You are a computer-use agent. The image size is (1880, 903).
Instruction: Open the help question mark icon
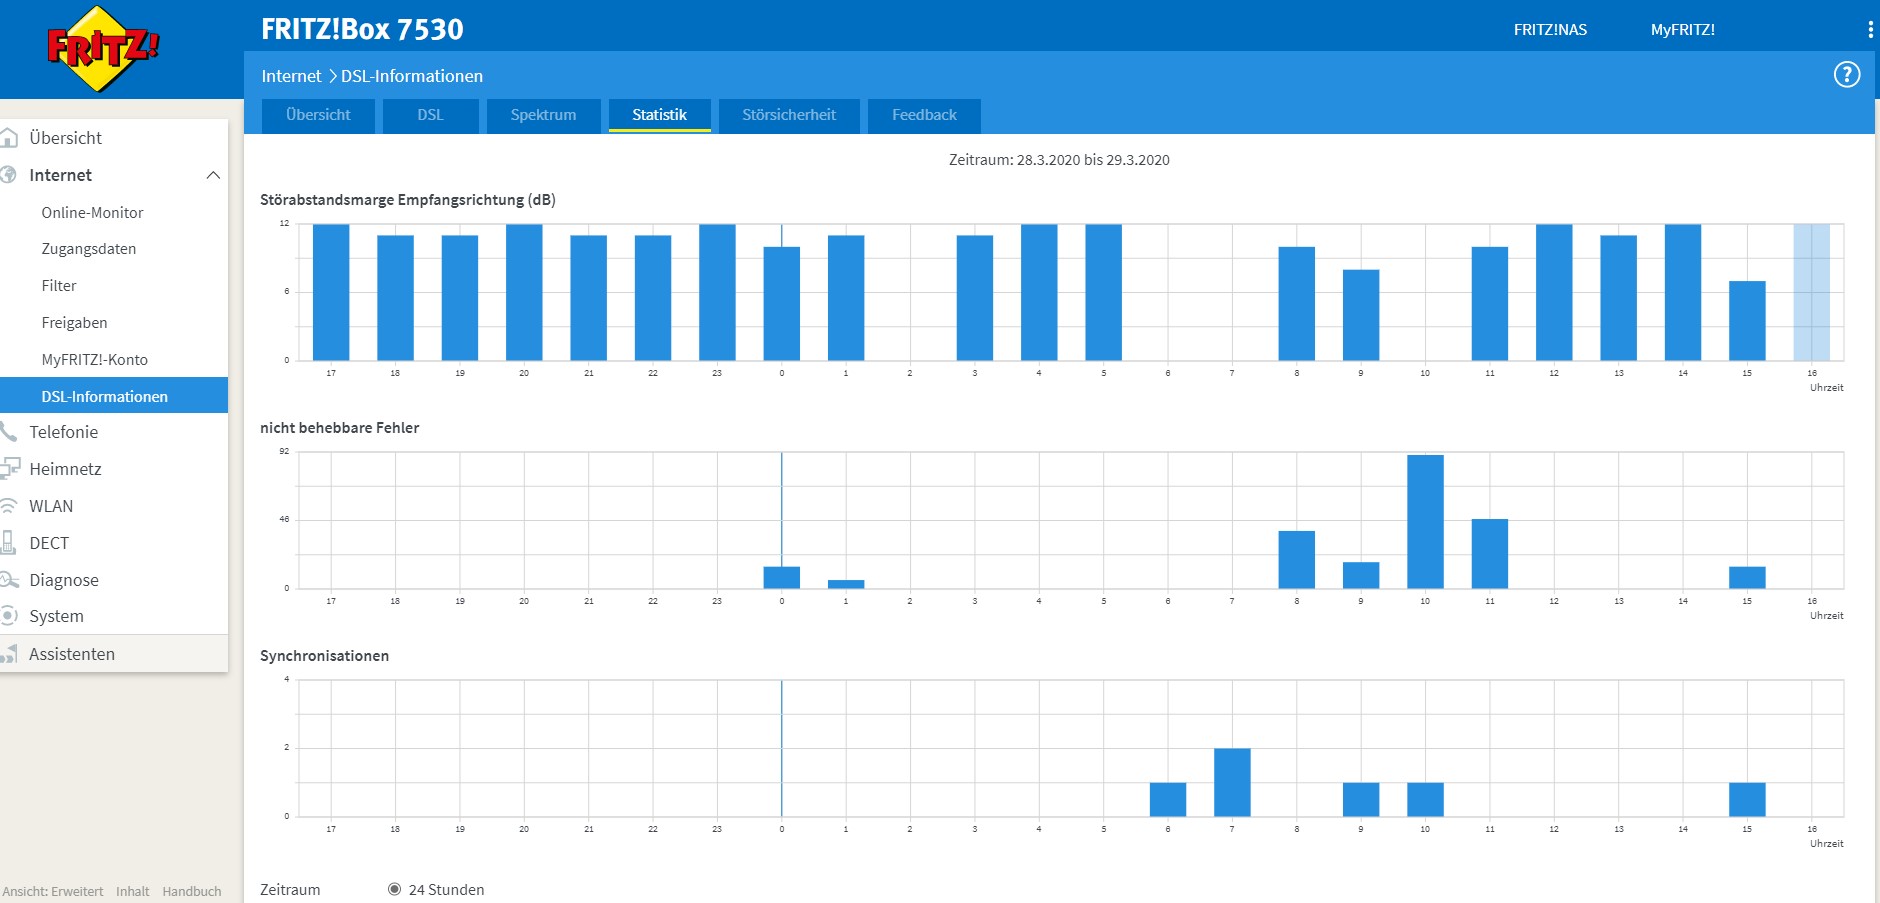point(1846,75)
